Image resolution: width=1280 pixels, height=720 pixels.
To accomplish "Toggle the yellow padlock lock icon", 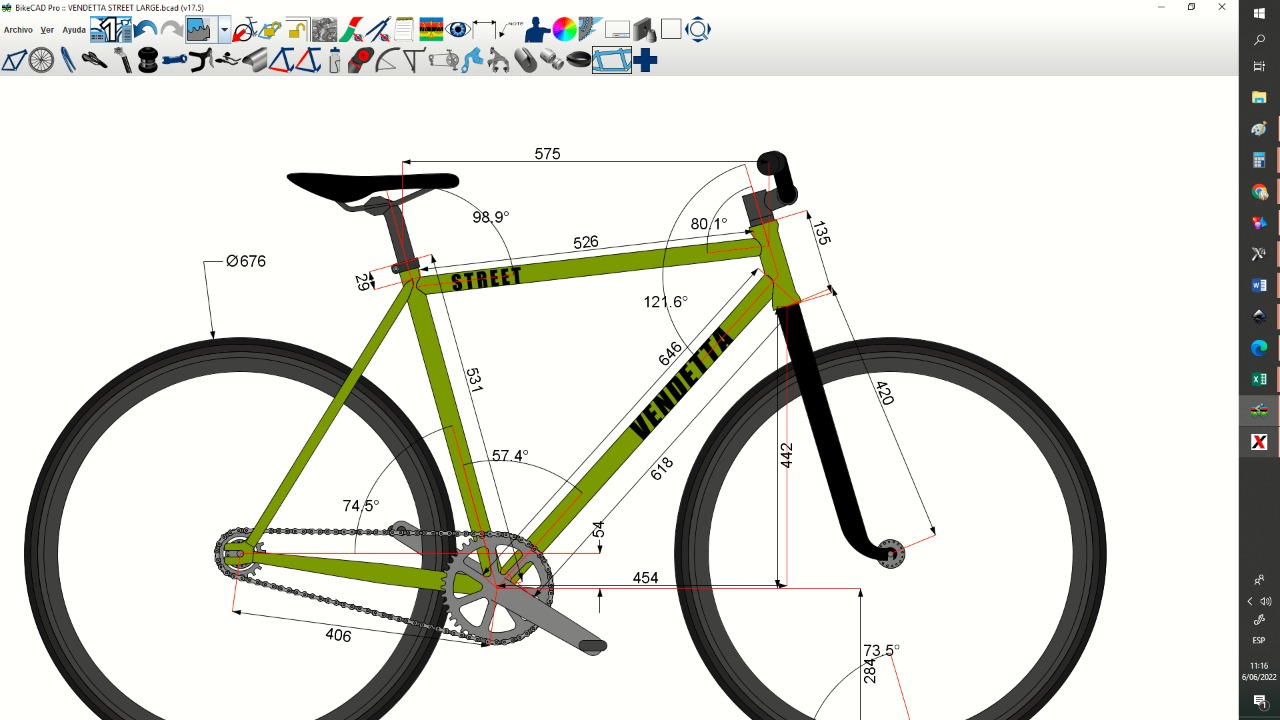I will (297, 29).
